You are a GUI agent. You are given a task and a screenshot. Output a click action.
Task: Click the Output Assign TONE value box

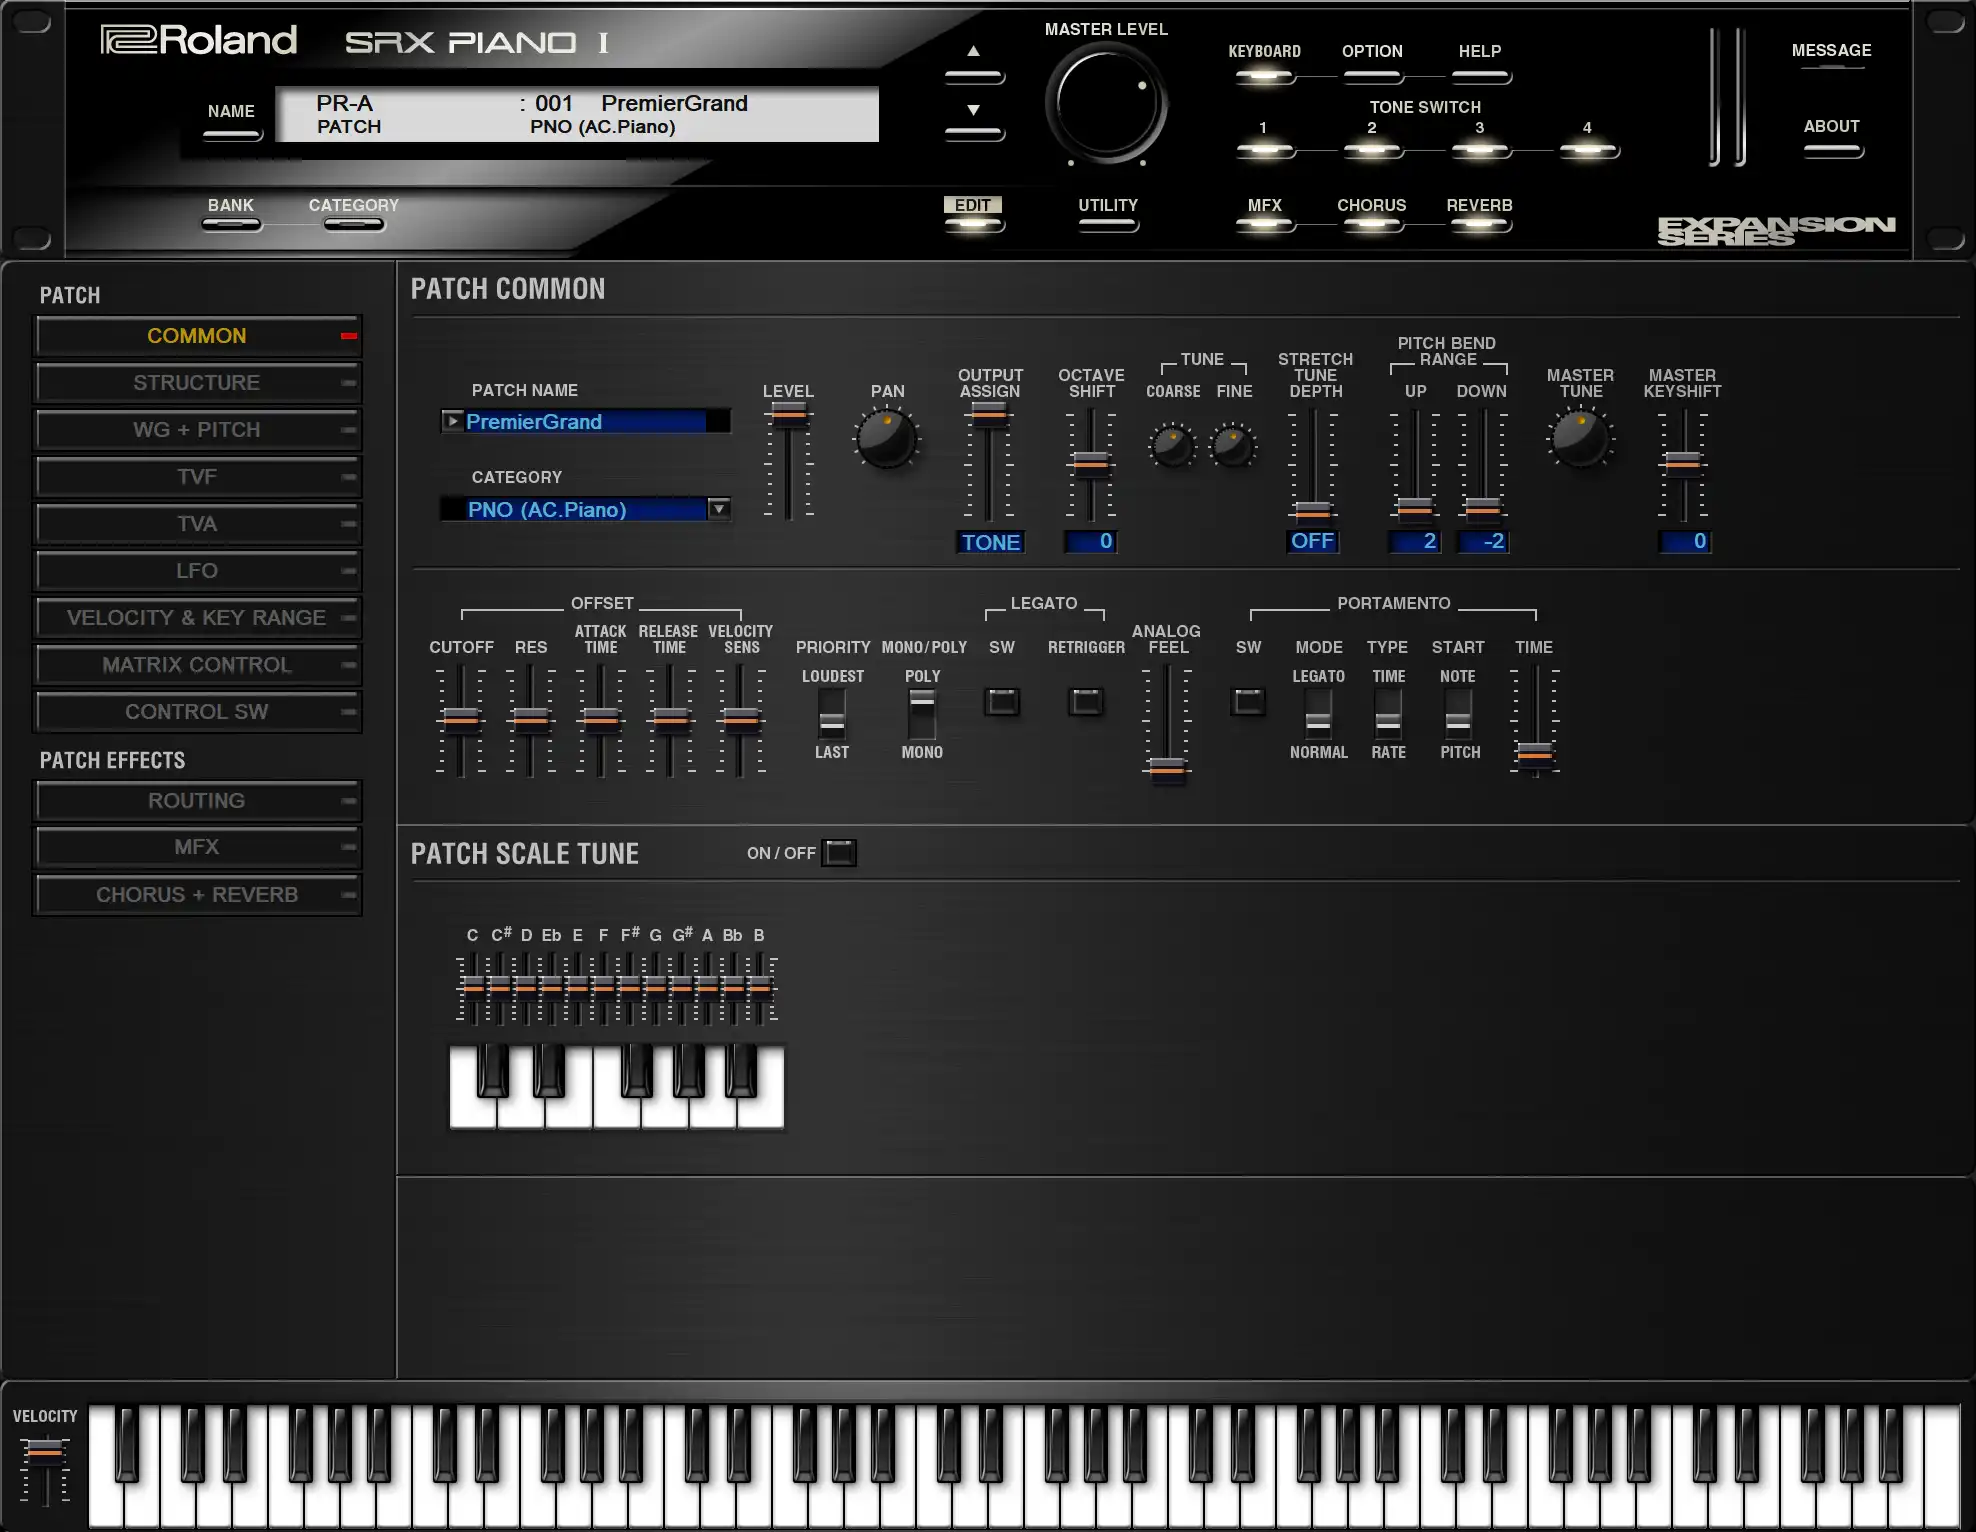point(990,542)
